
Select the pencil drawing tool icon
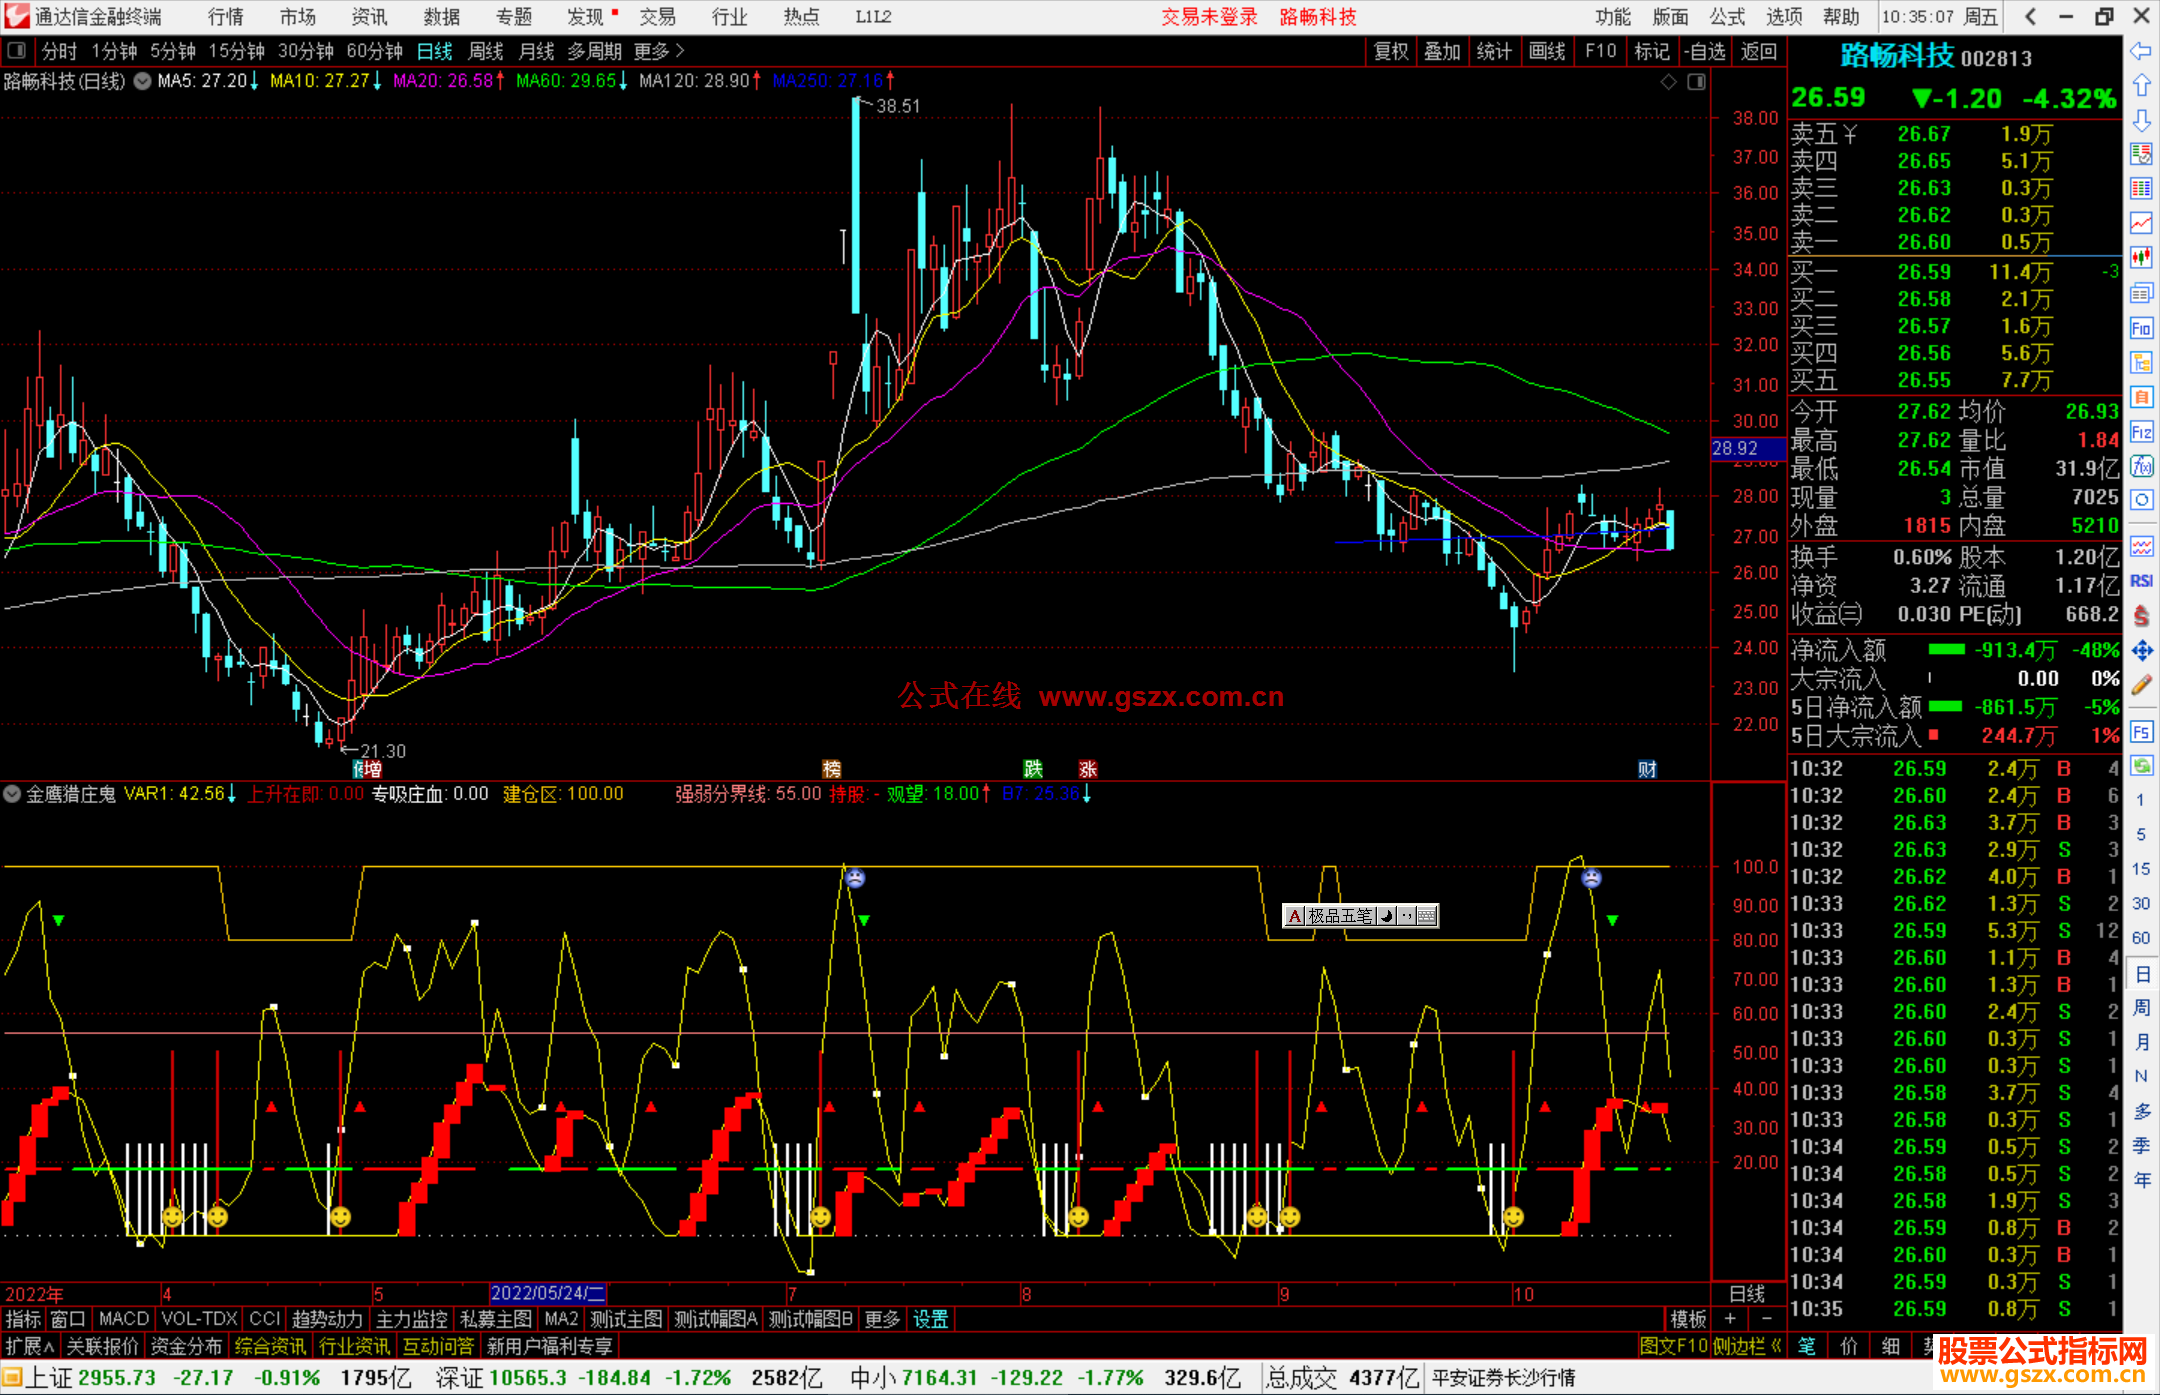pos(2141,686)
